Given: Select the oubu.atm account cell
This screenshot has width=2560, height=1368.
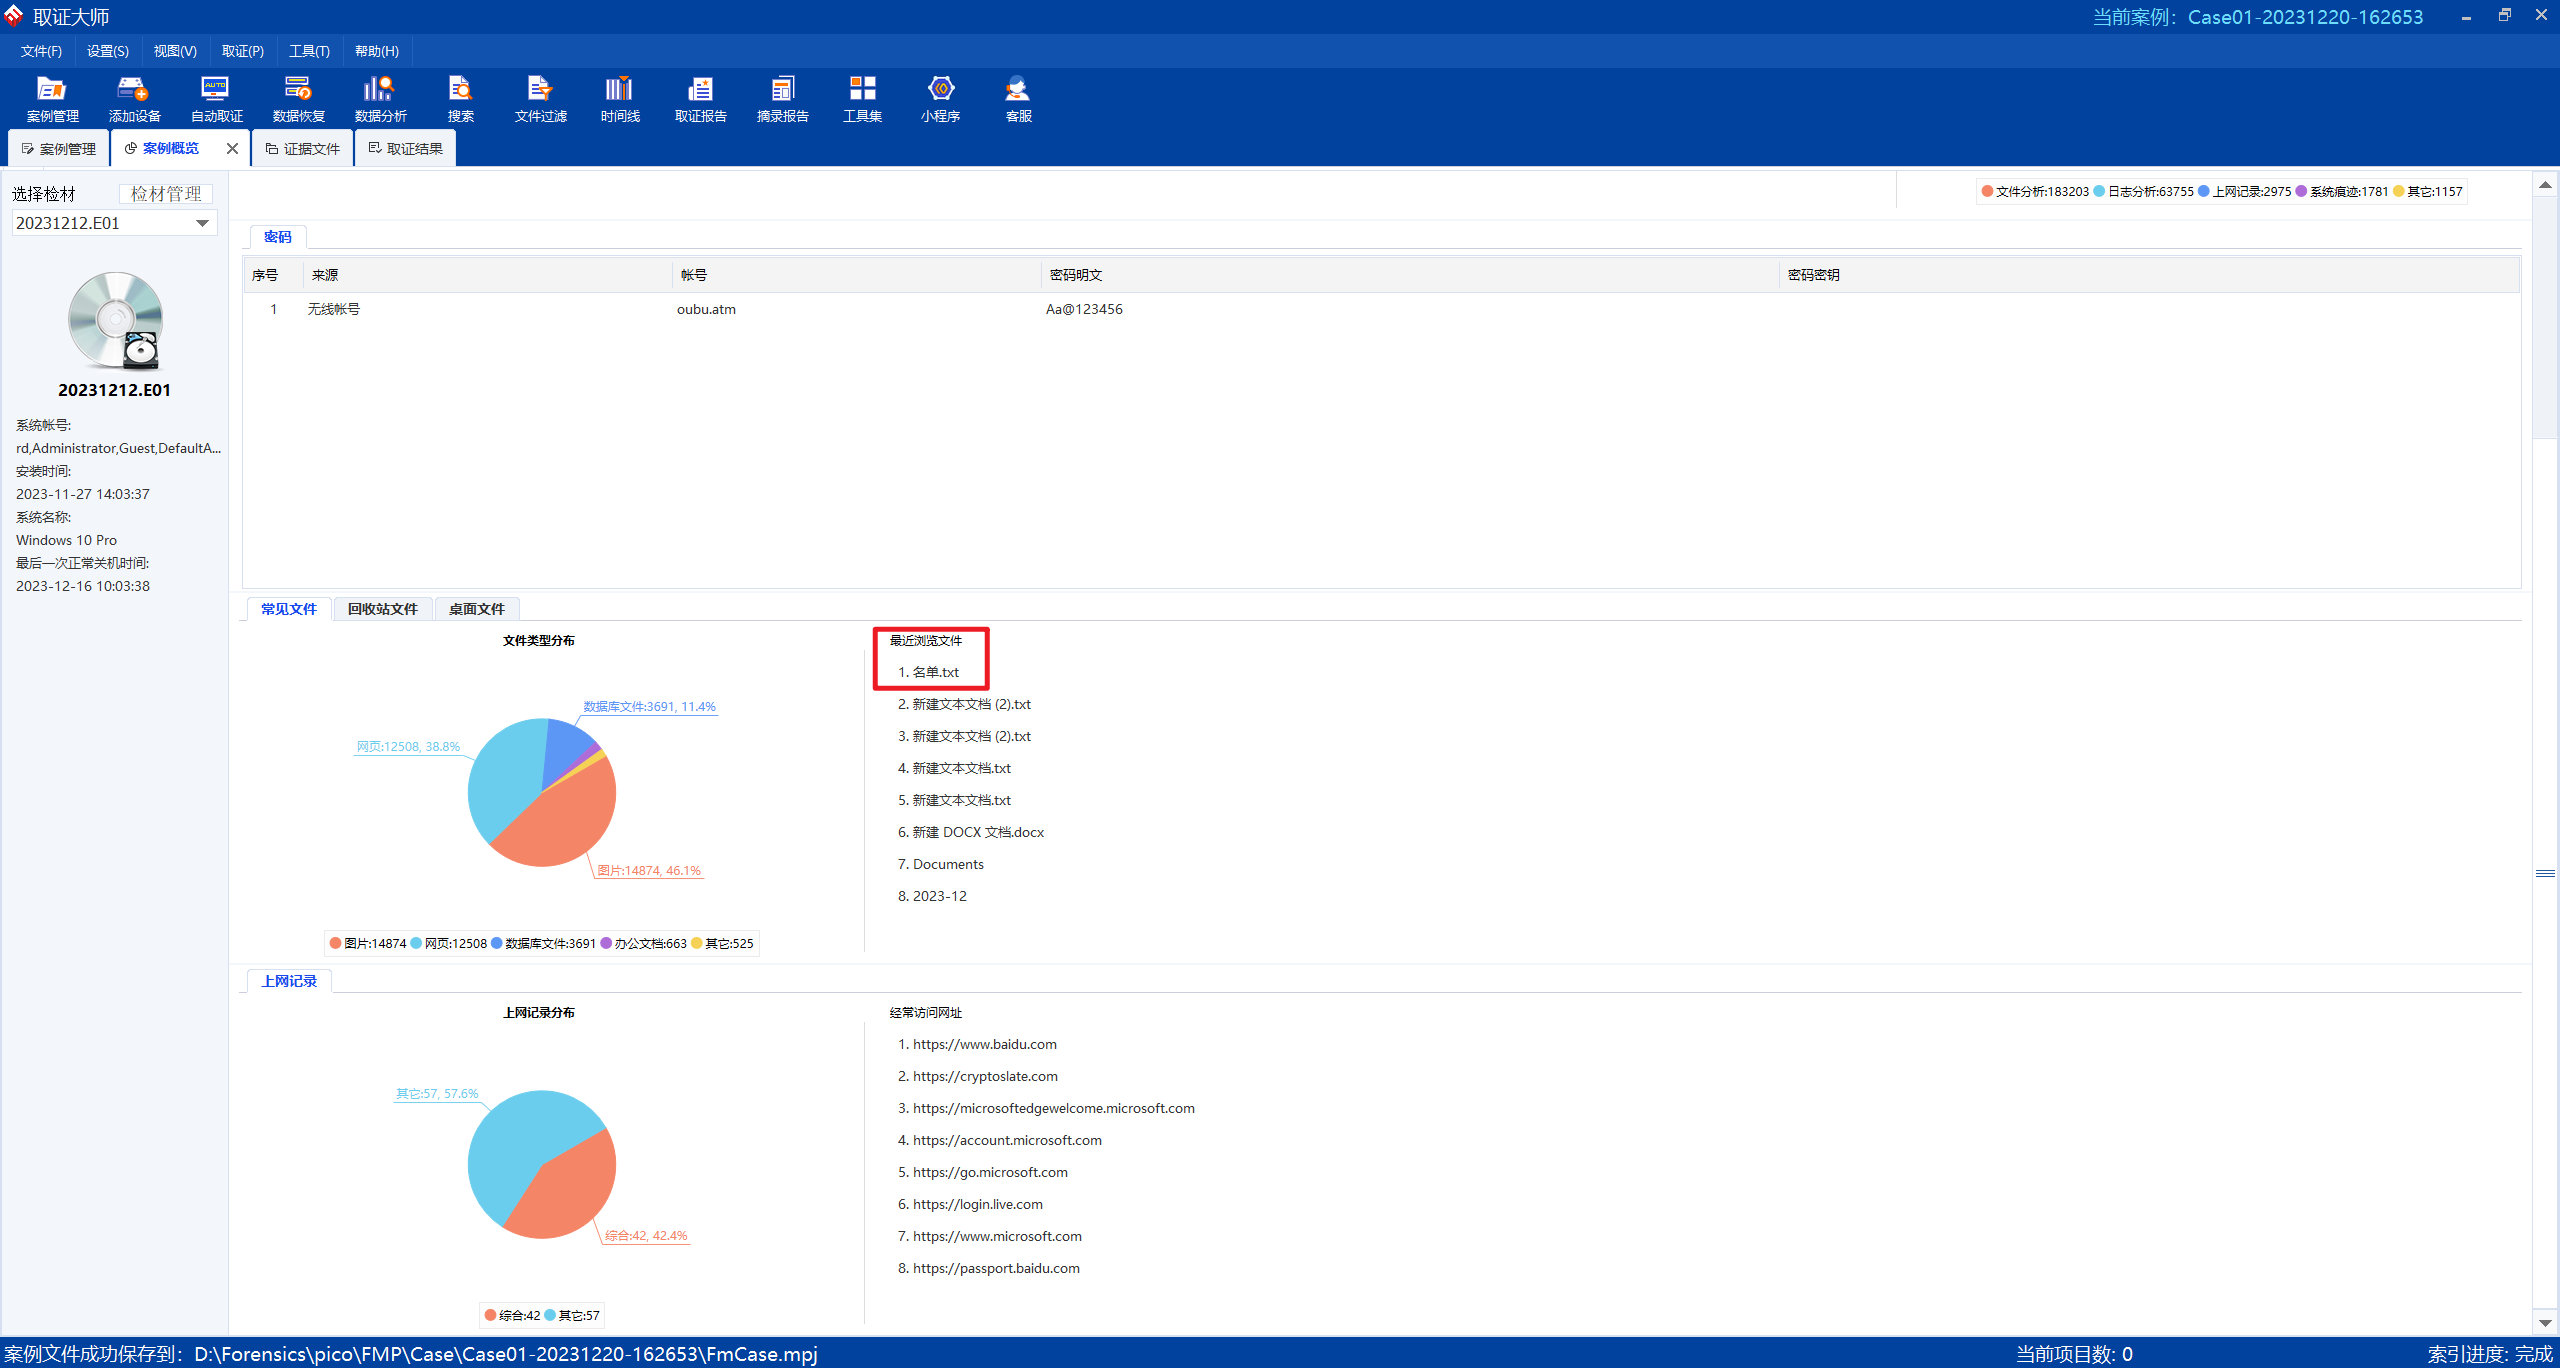Looking at the screenshot, I should (x=706, y=309).
